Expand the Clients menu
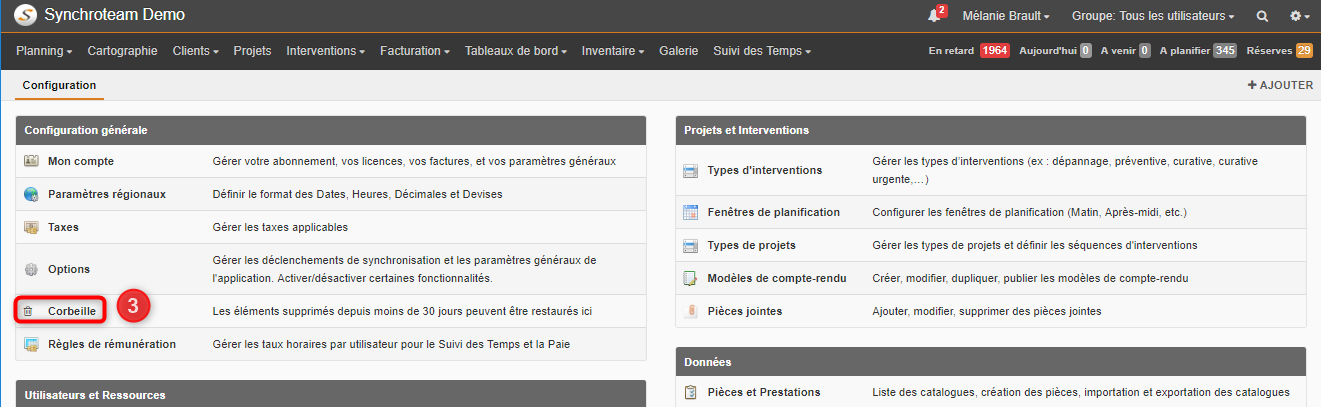This screenshot has width=1321, height=407. (196, 50)
